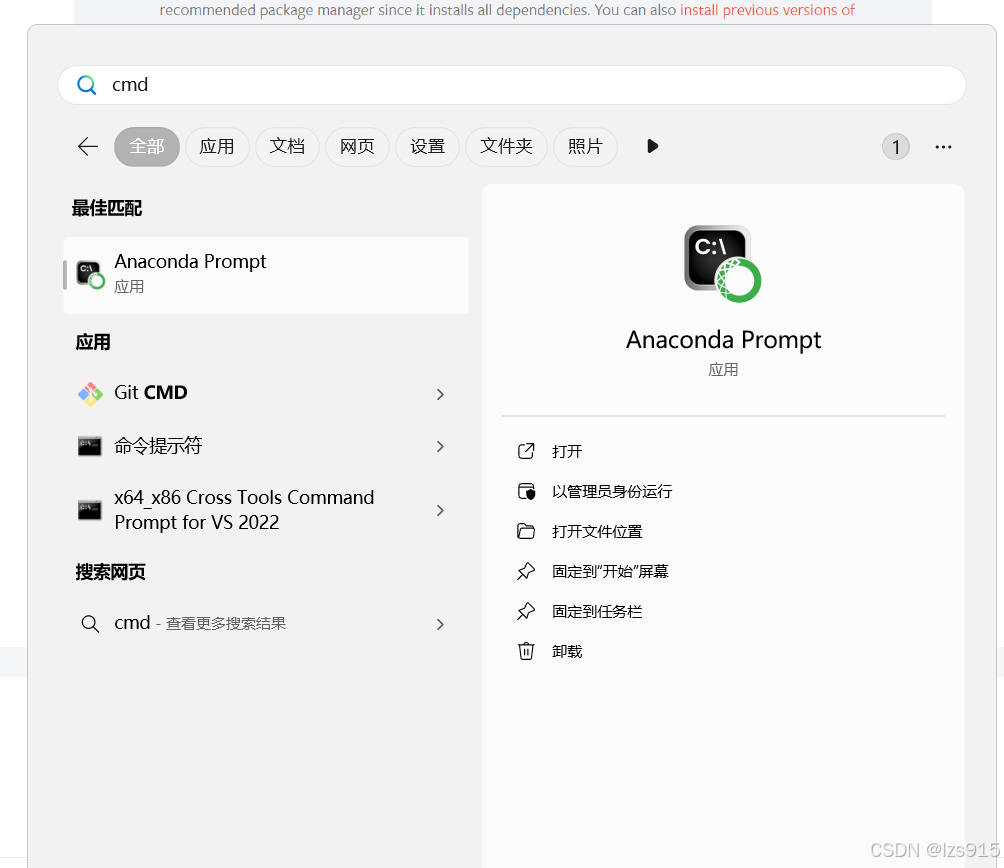The image size is (1004, 868).
Task: Open Git CMD app result
Action: 266,393
